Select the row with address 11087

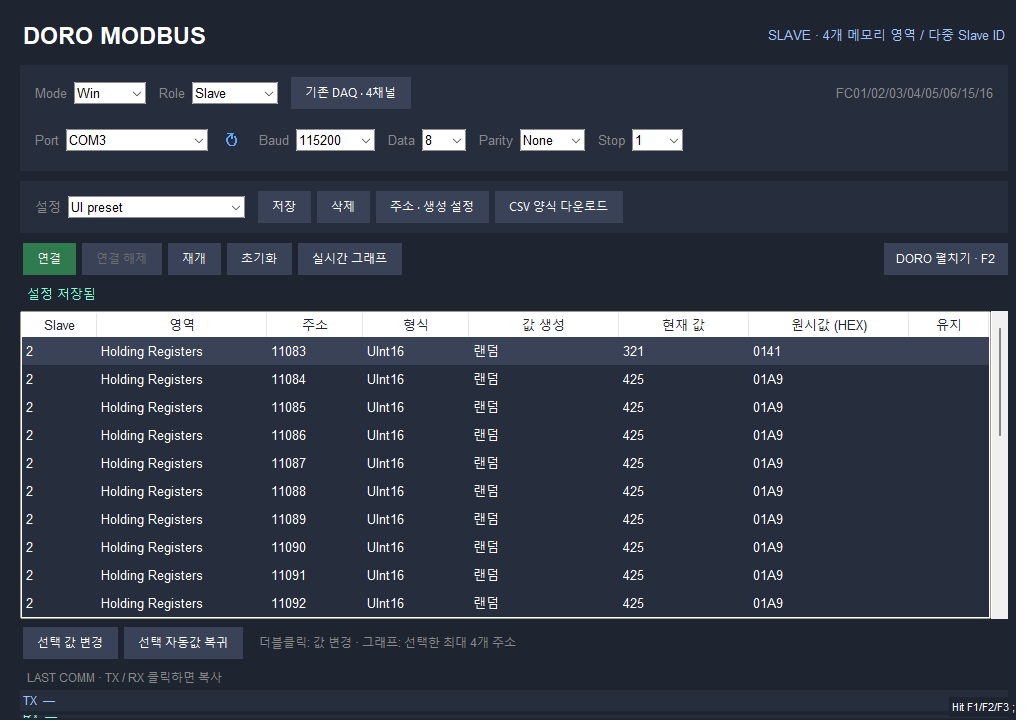(x=505, y=464)
